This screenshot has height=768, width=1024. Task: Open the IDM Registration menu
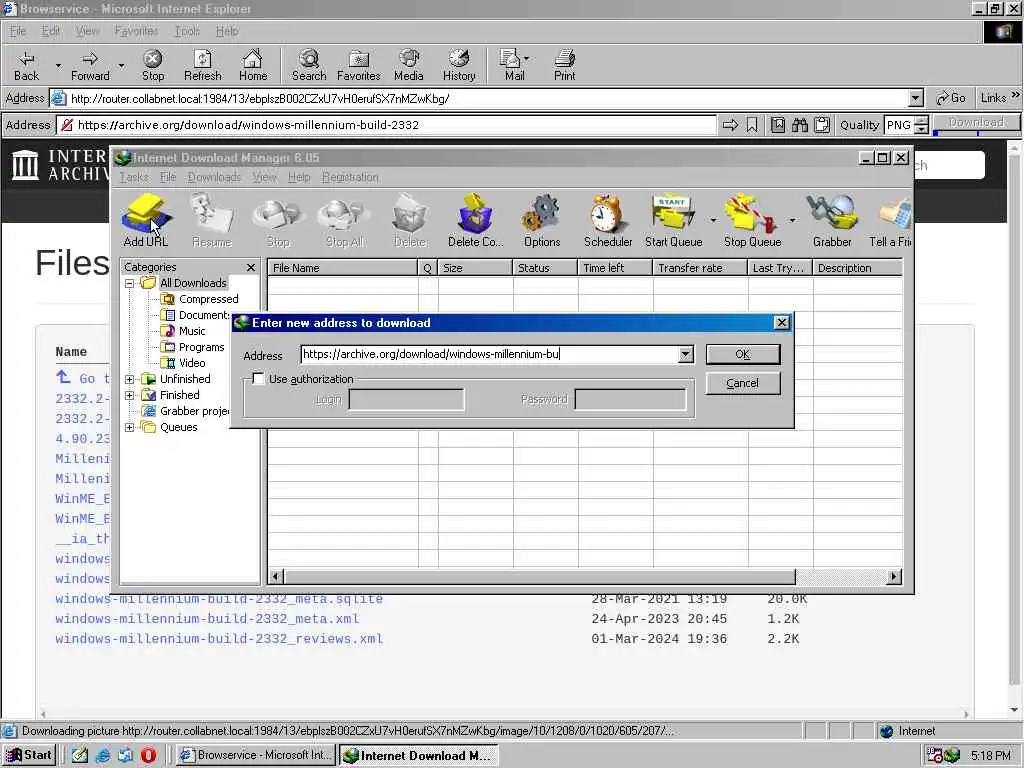(350, 177)
